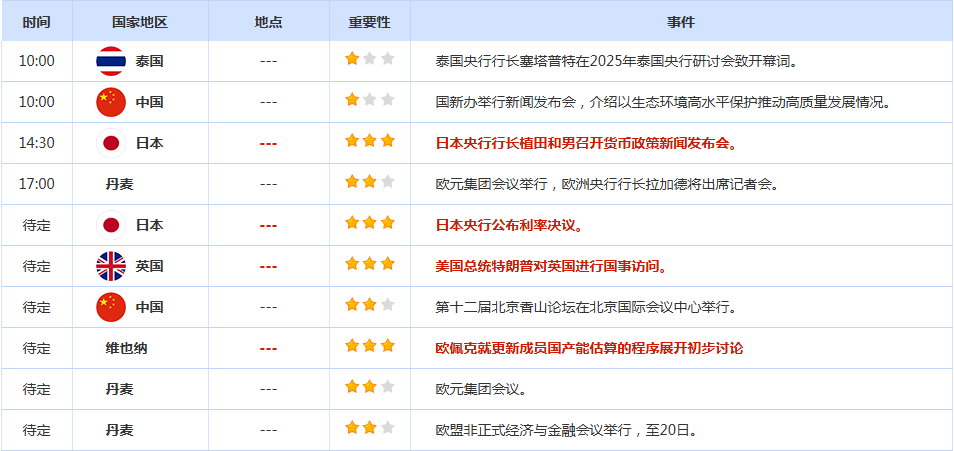The height and width of the screenshot is (451, 954).
Task: Click the 事件 column header
Action: [680, 21]
